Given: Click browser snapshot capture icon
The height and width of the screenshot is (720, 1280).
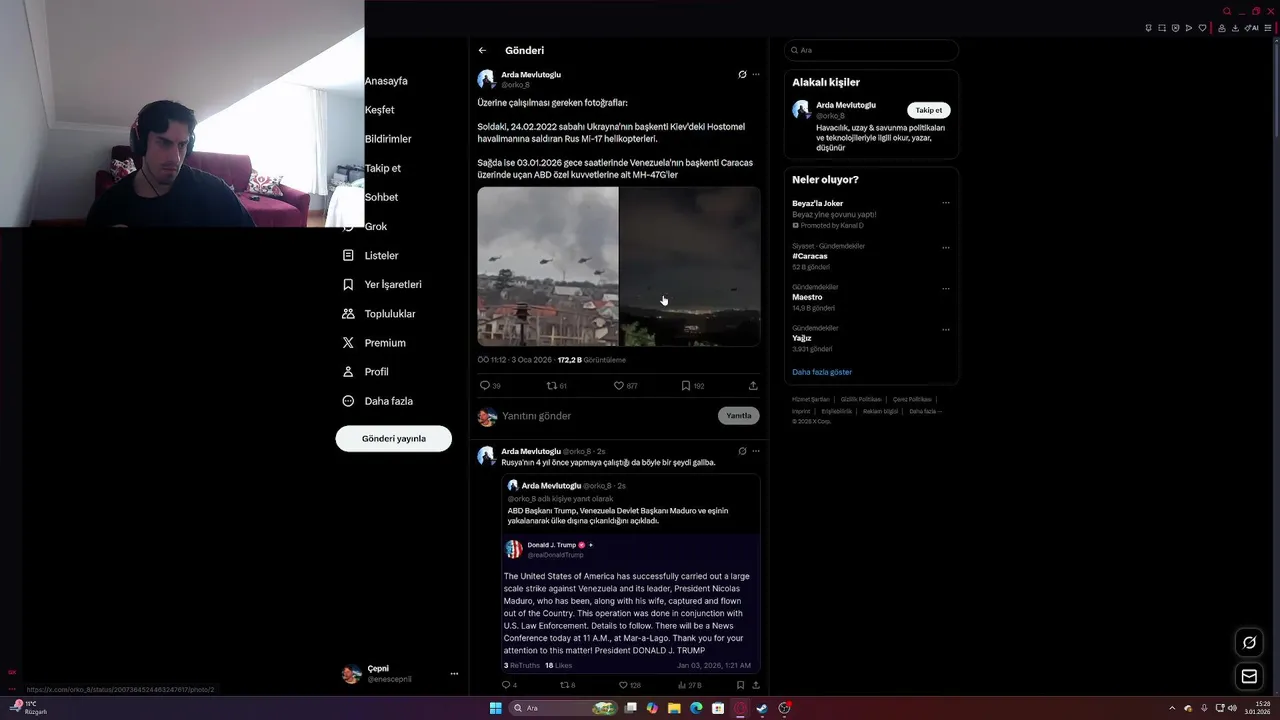Looking at the screenshot, I should 1162,28.
